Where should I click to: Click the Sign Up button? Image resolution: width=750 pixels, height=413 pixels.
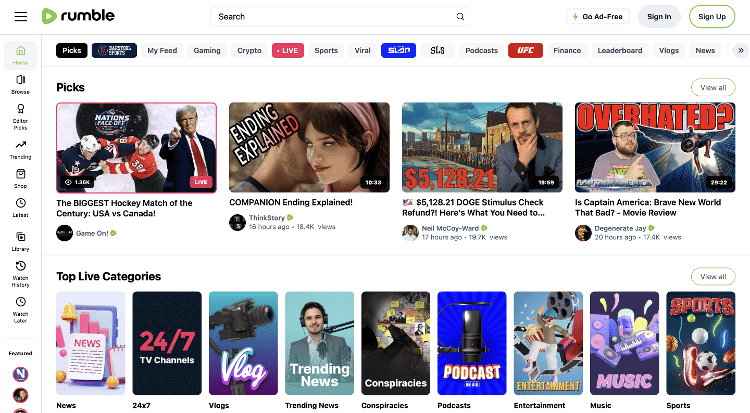(712, 16)
